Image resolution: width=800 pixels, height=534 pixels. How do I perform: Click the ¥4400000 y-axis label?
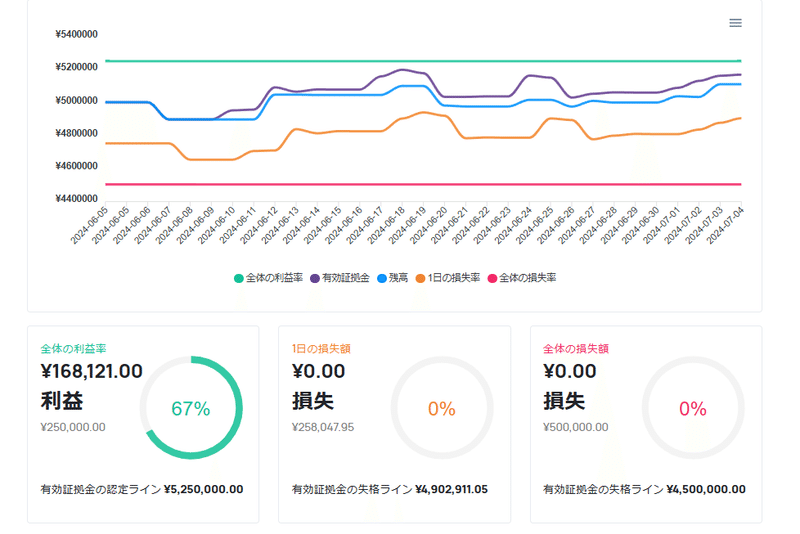pyautogui.click(x=77, y=198)
